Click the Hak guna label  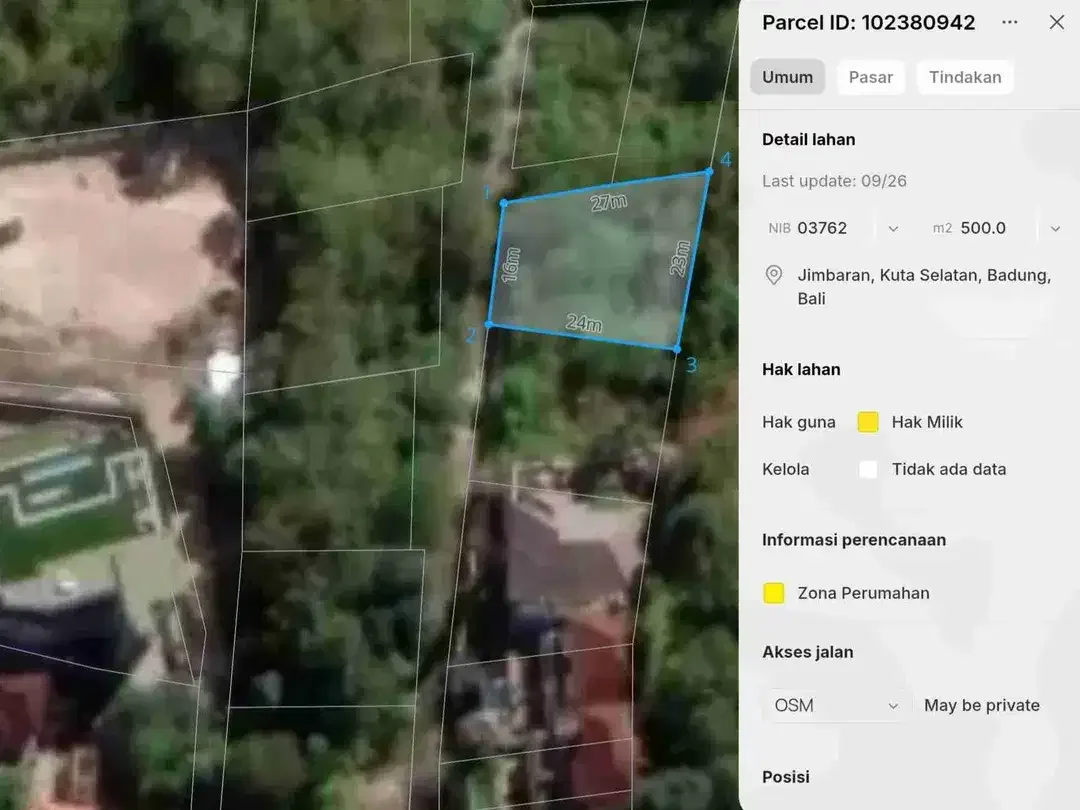(x=799, y=422)
